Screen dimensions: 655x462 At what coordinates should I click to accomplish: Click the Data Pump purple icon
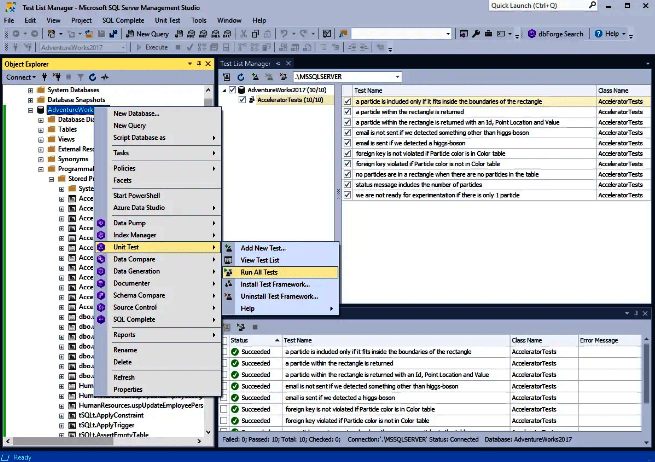click(x=100, y=223)
